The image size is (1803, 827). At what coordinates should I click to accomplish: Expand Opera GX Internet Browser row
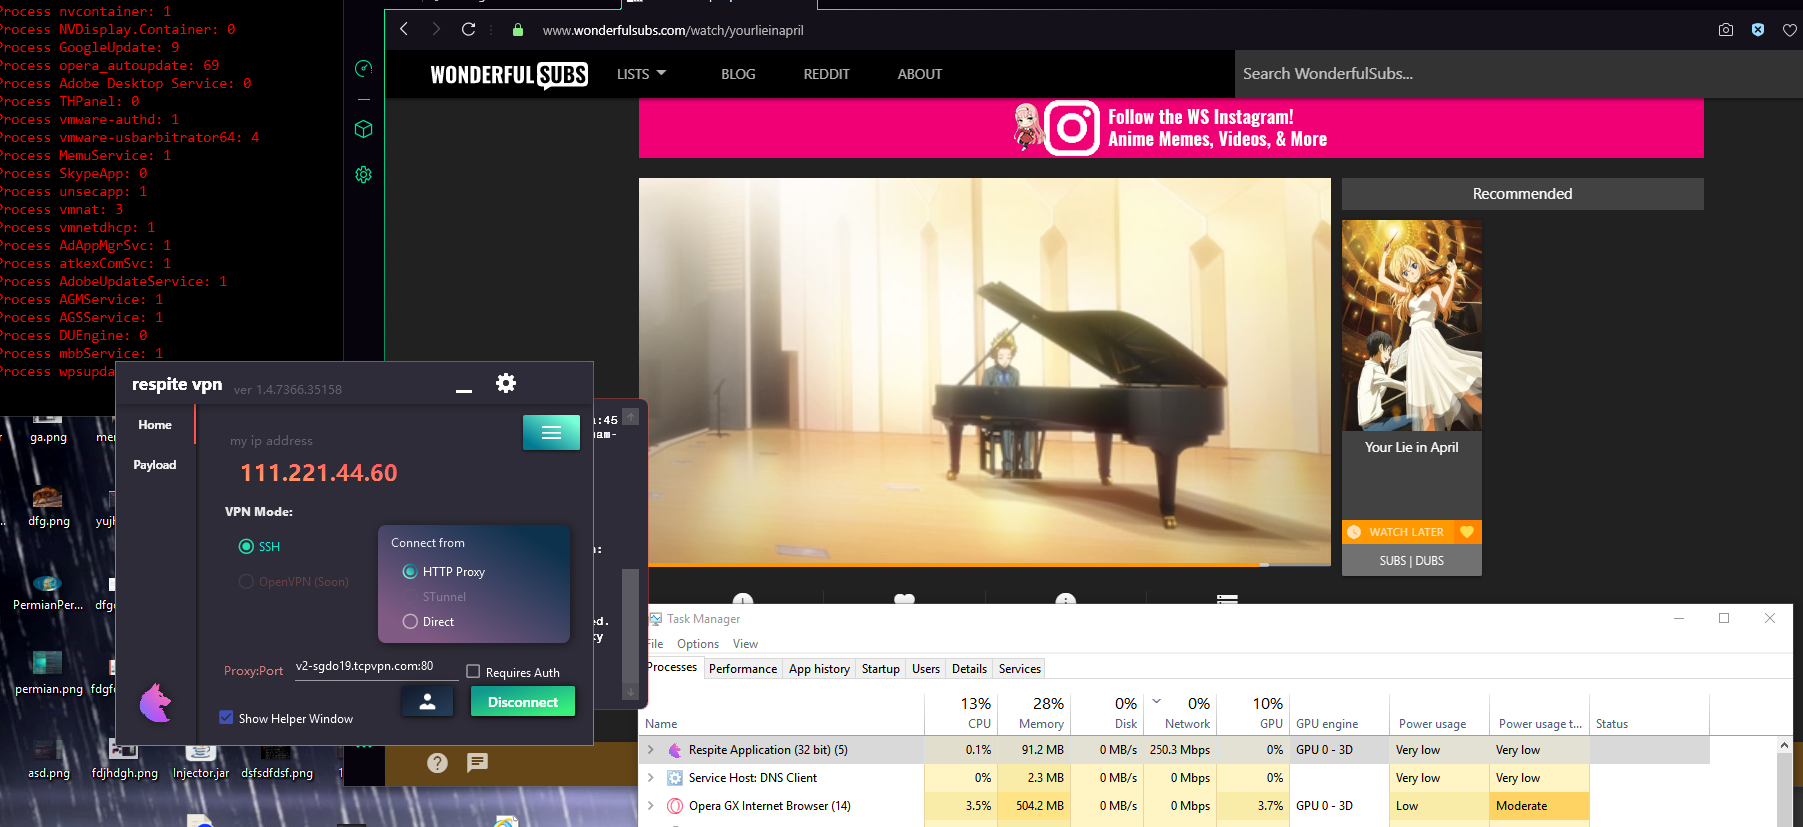click(651, 805)
